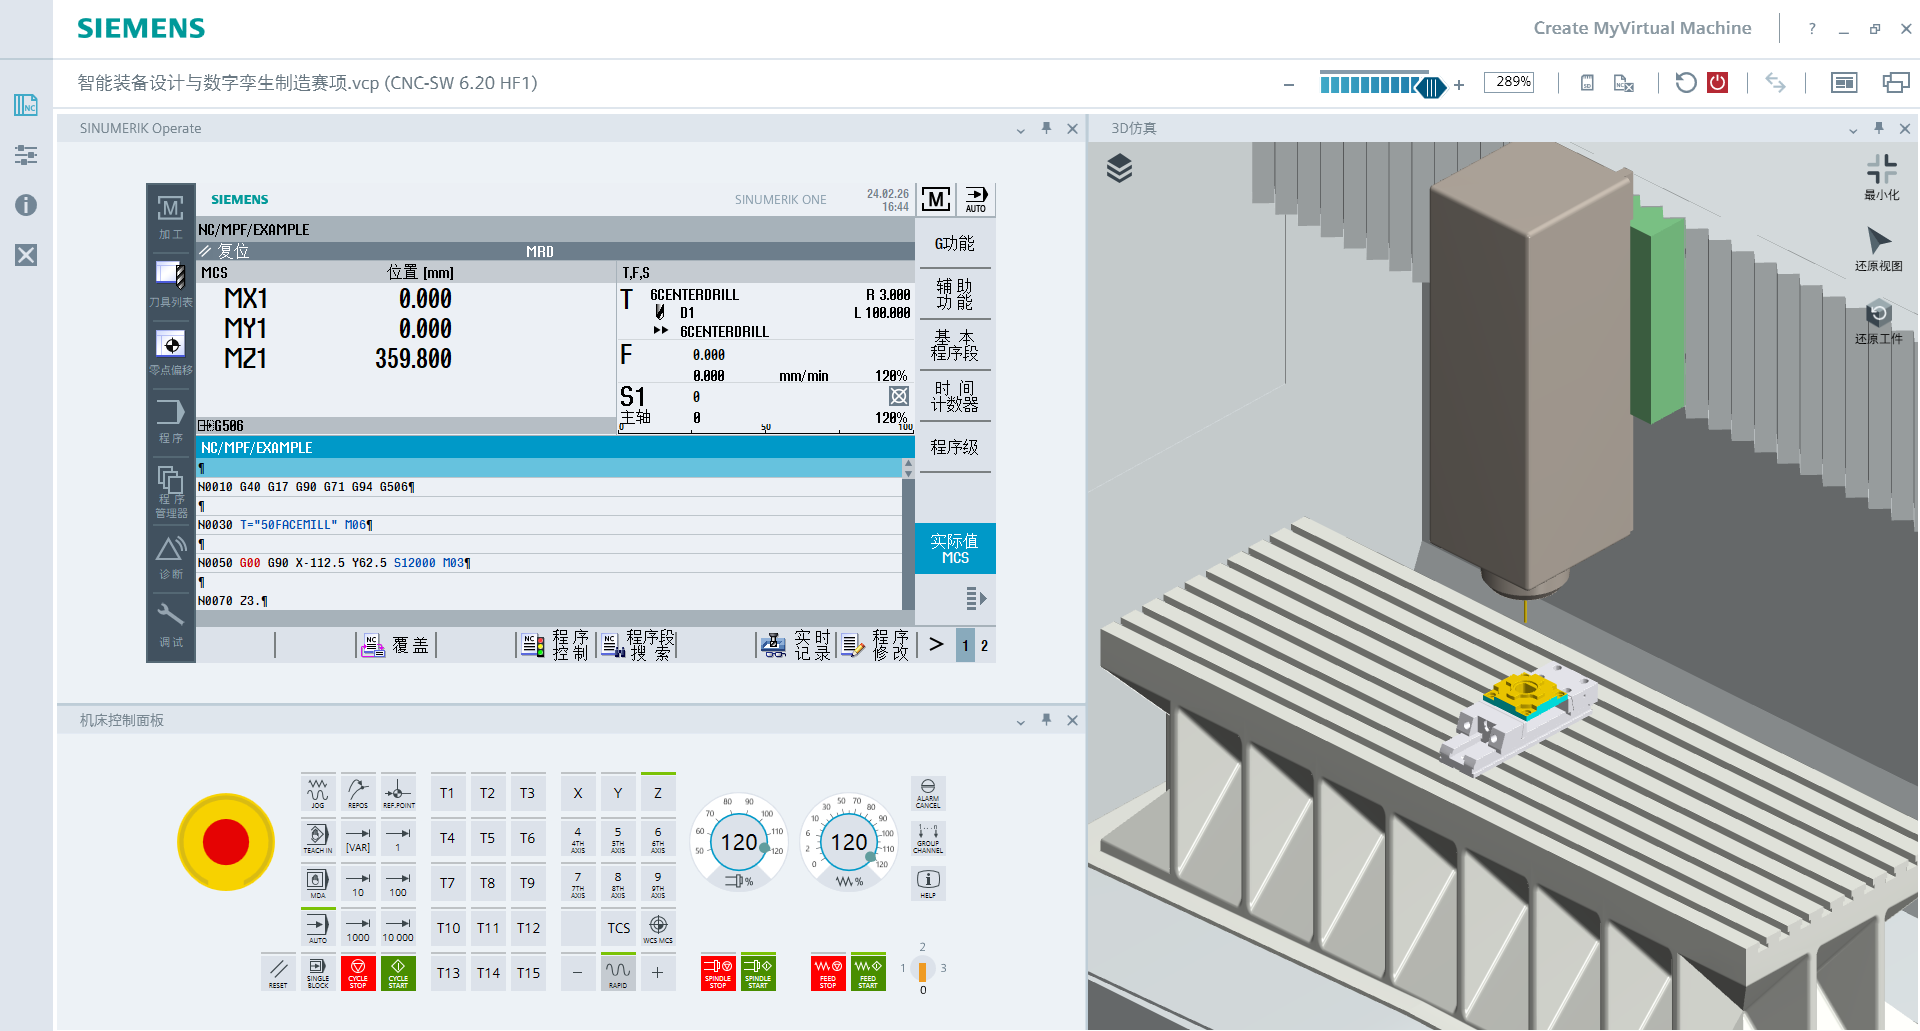1920x1031 pixels.
Task: Pin the 机床控制面板 panel
Action: 1046,720
